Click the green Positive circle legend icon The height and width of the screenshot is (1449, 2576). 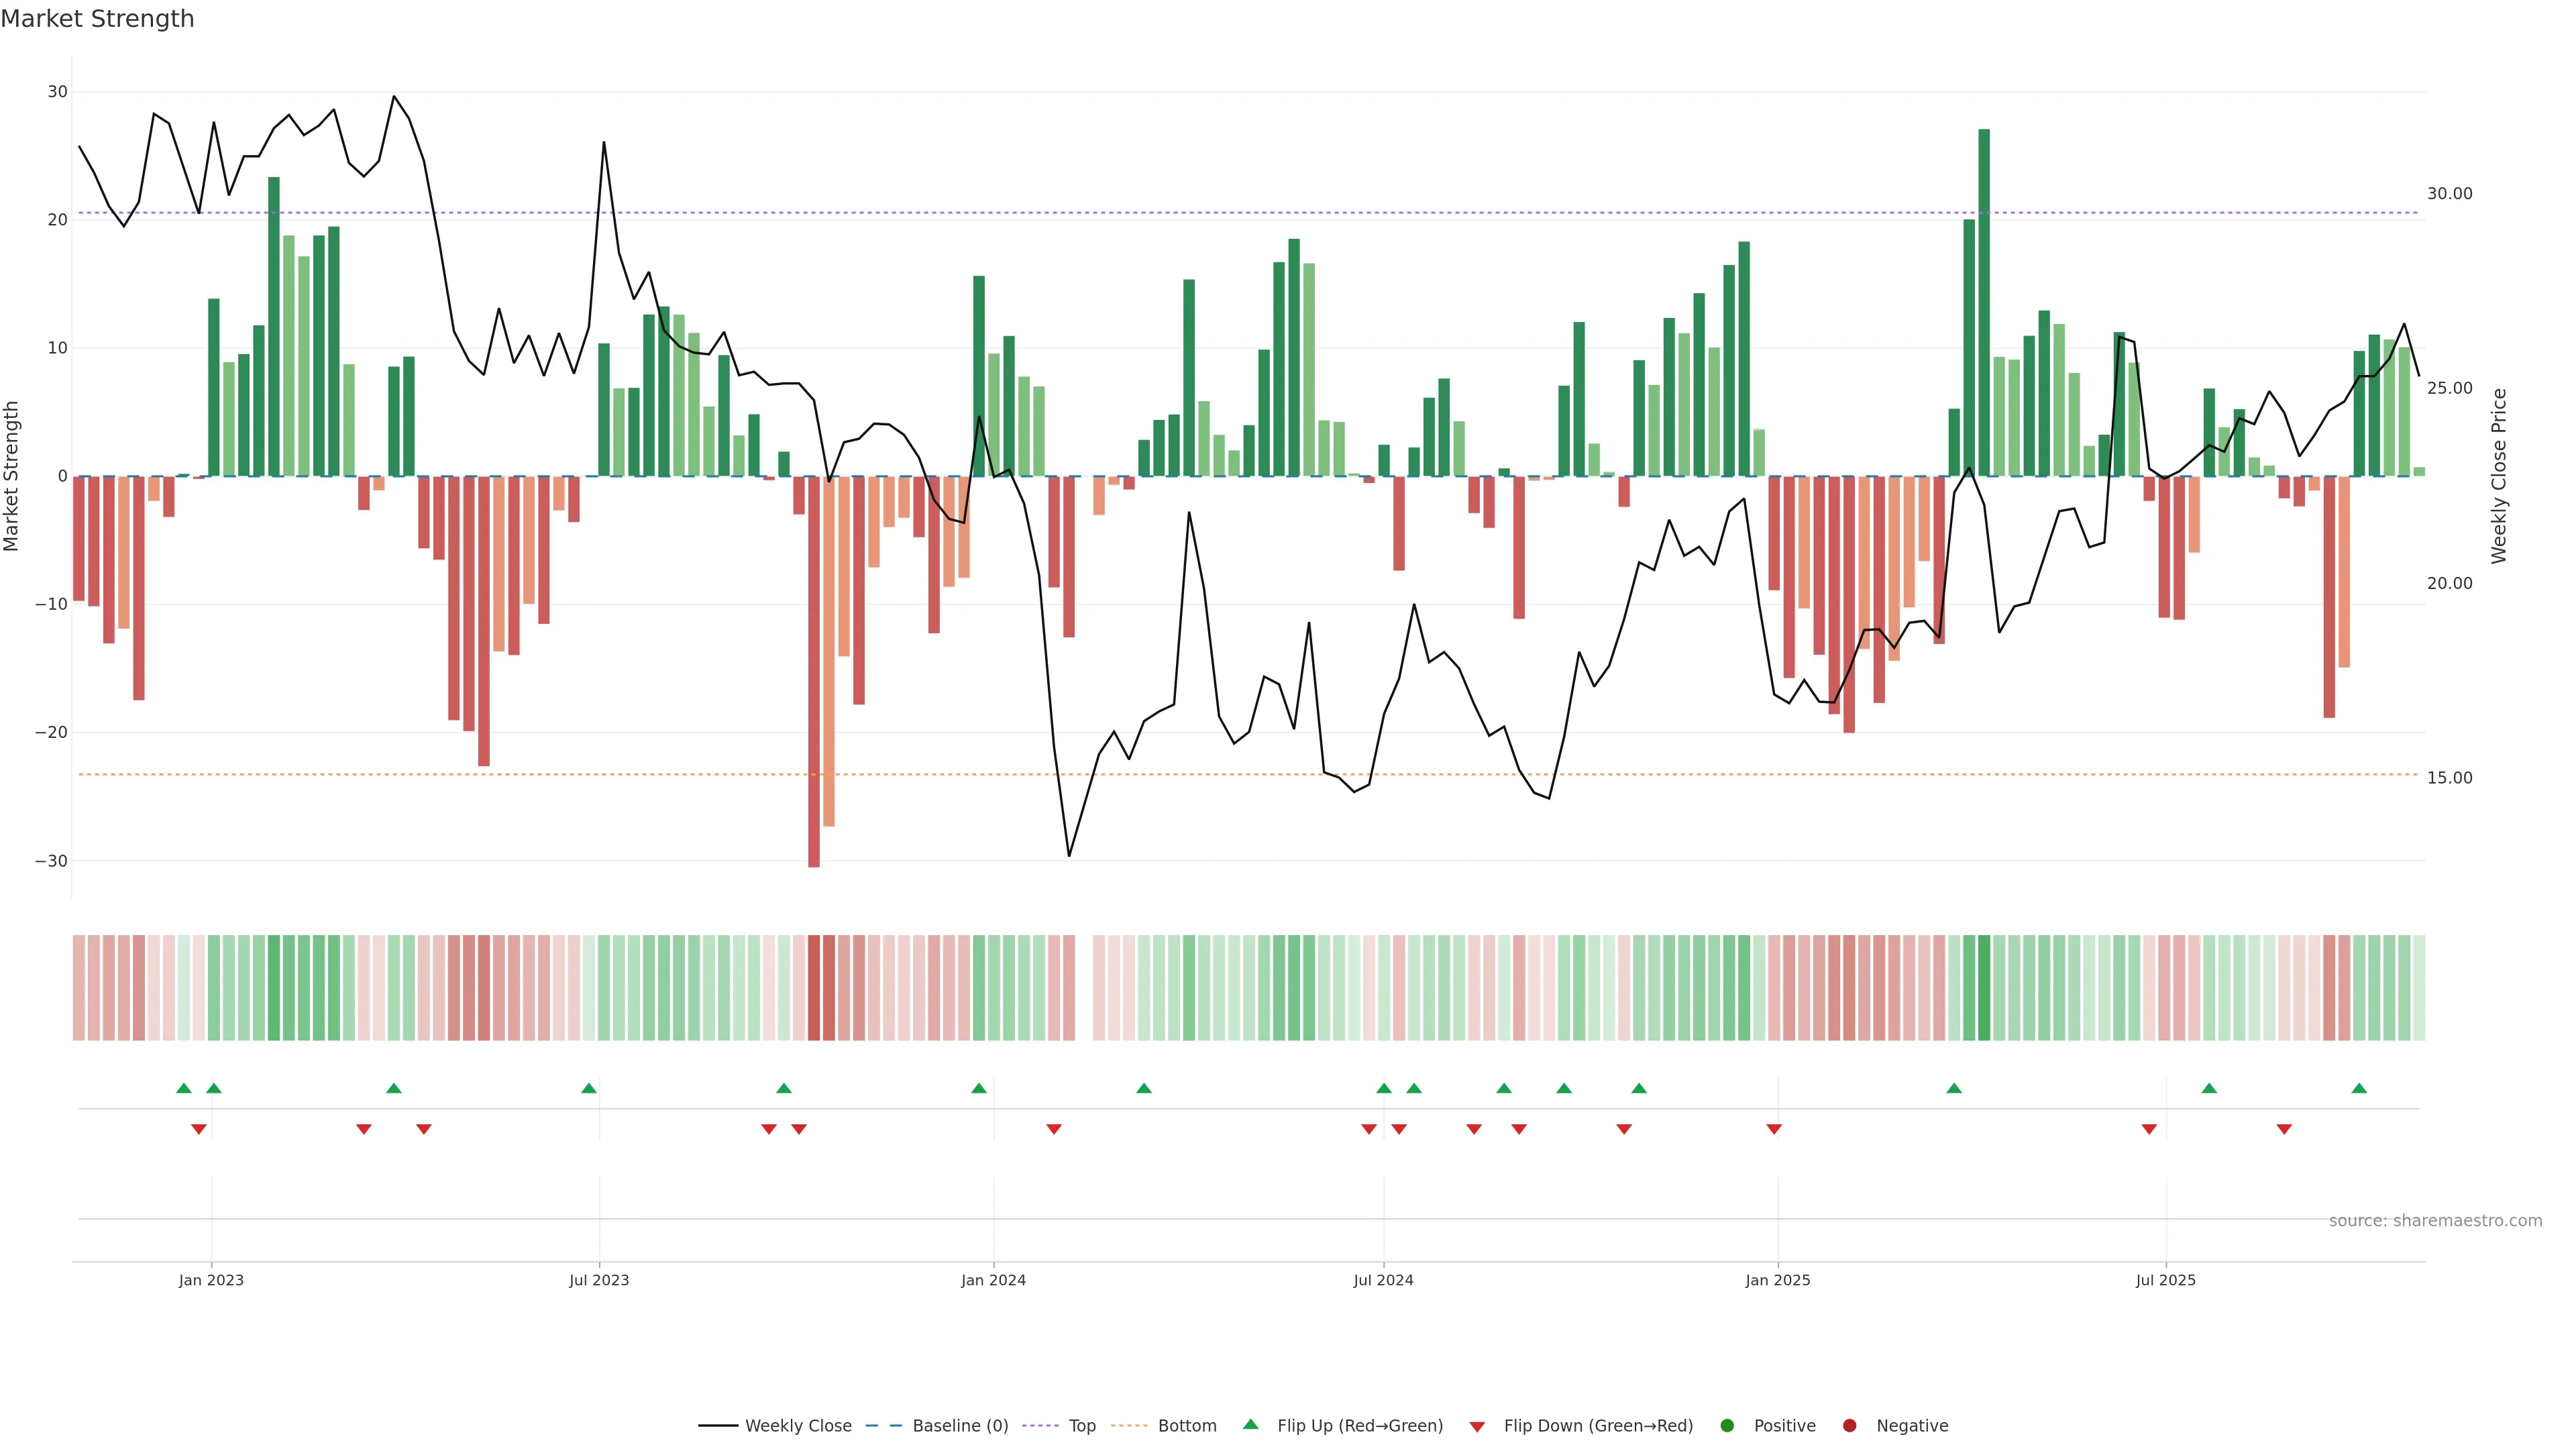tap(1727, 1425)
